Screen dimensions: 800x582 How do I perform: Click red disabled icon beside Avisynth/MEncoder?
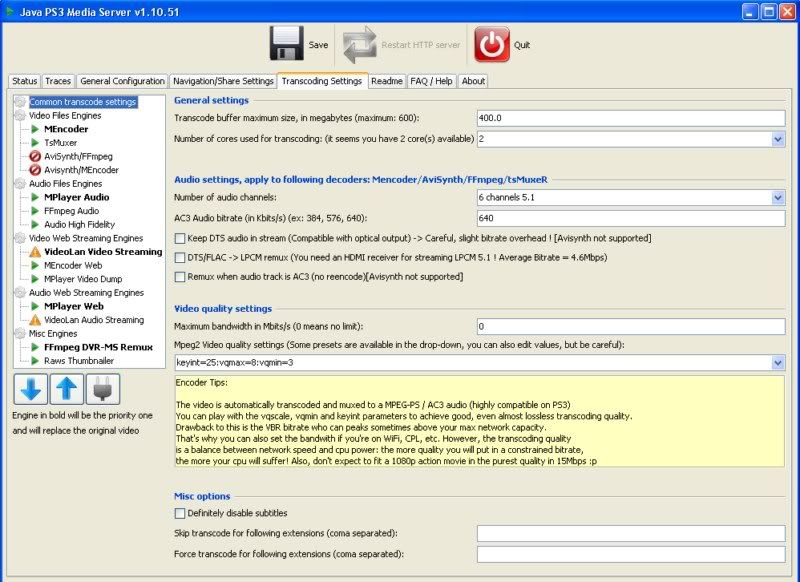click(35, 170)
